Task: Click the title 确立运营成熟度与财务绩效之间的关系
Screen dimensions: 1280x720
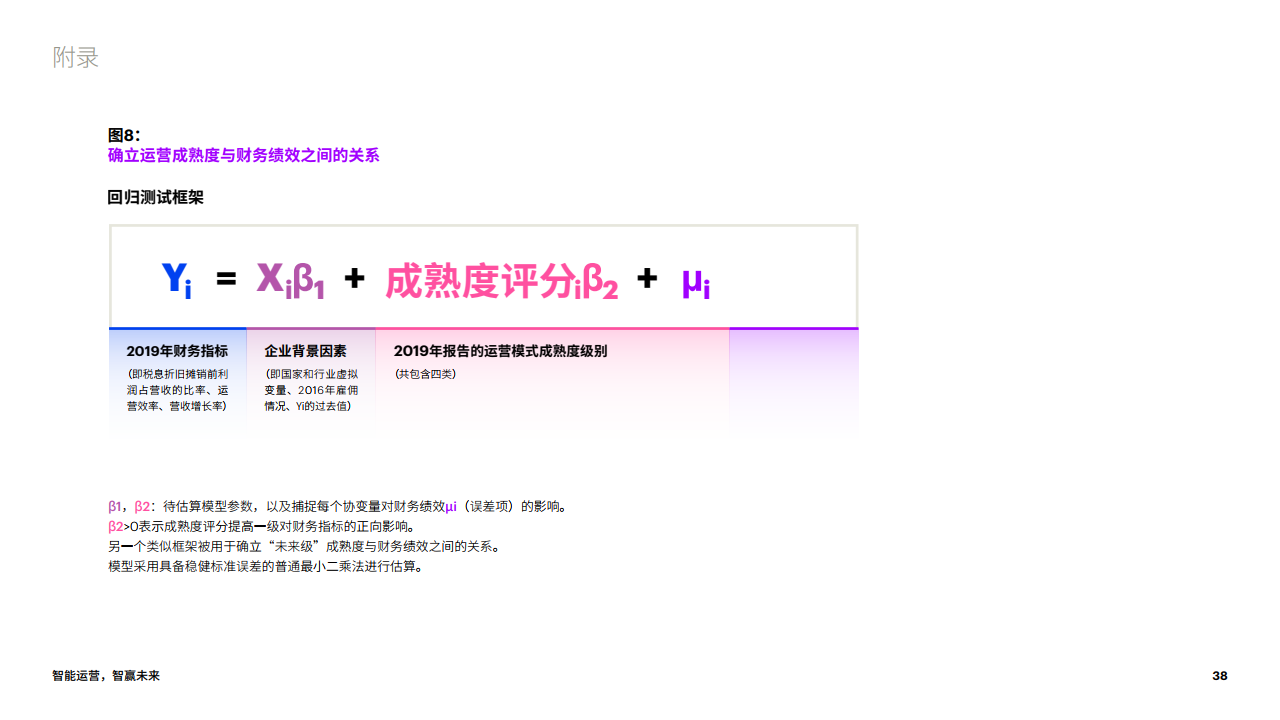Action: click(x=243, y=155)
